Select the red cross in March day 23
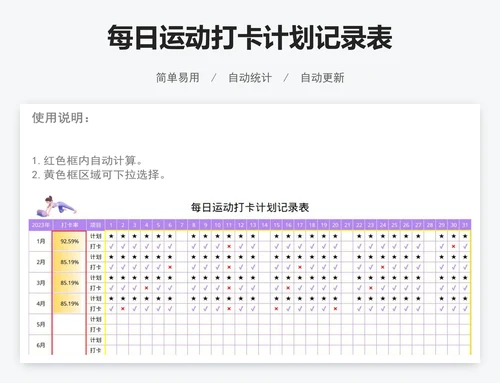The width and height of the screenshot is (500, 383). 371,288
